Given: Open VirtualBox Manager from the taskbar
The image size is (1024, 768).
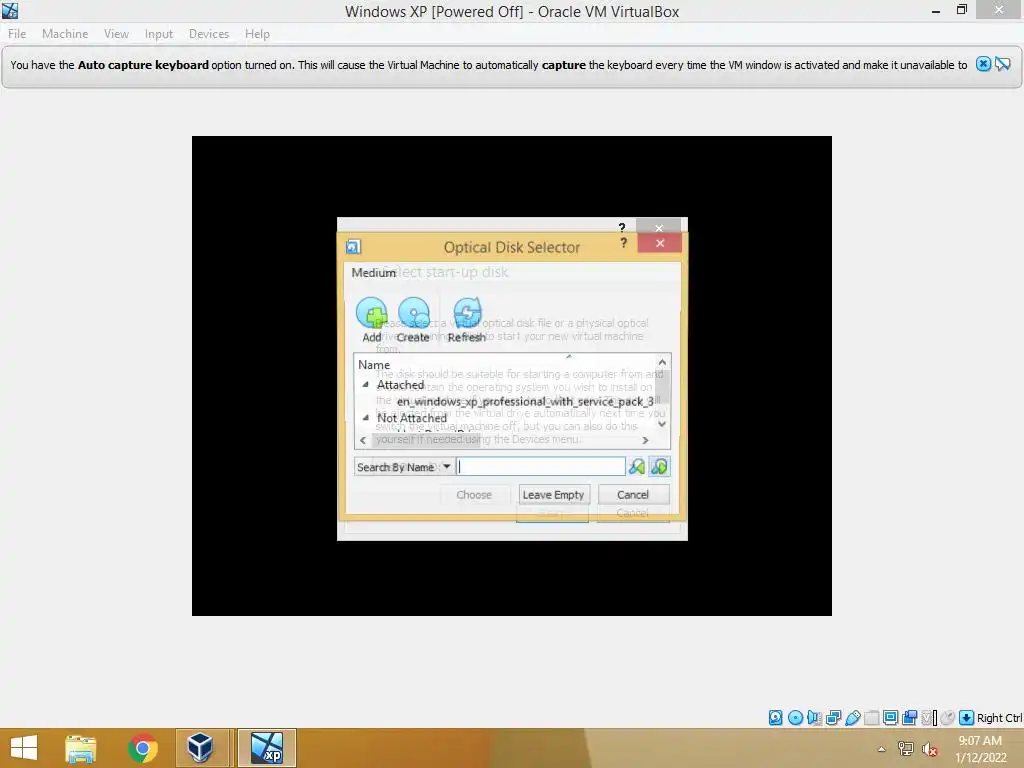Looking at the screenshot, I should 200,748.
